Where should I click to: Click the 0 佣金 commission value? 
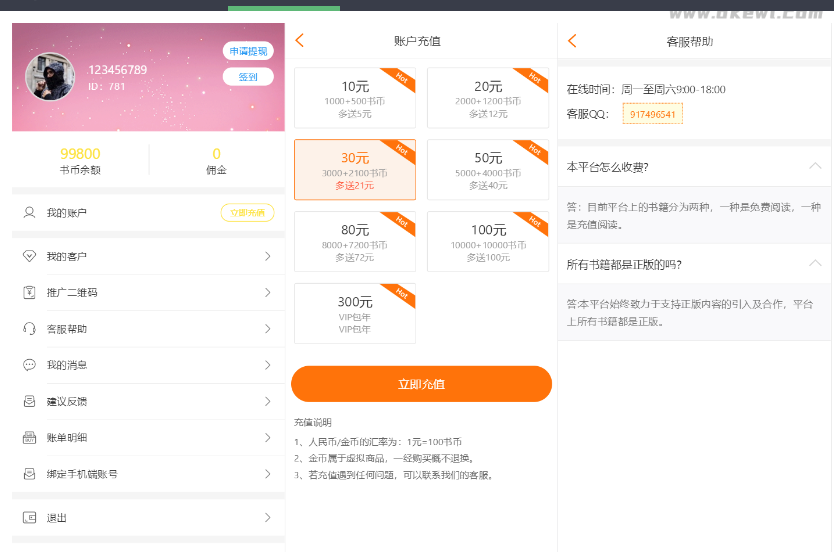[216, 154]
